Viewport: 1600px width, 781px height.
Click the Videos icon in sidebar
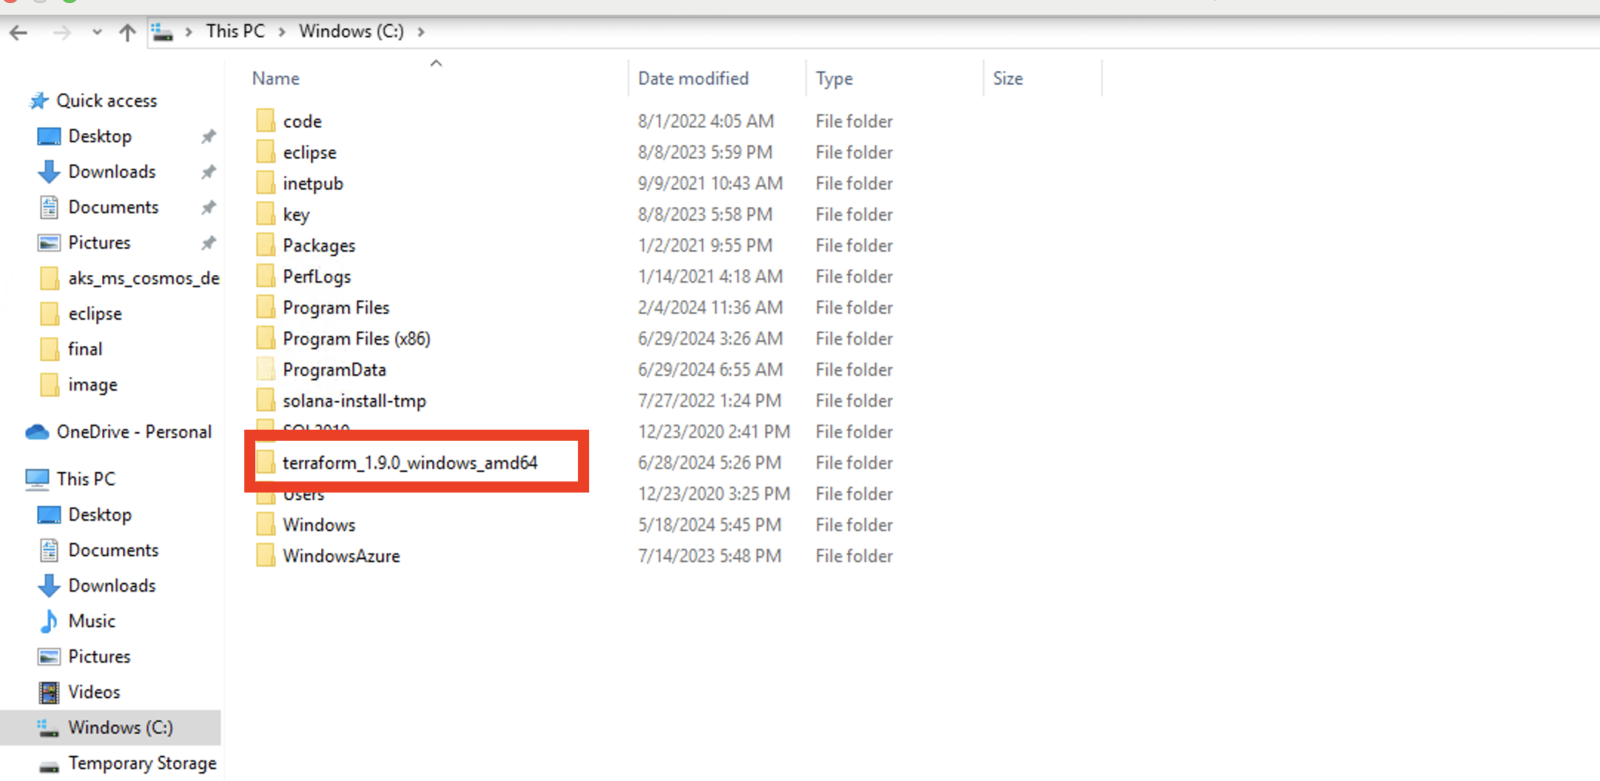(49, 692)
